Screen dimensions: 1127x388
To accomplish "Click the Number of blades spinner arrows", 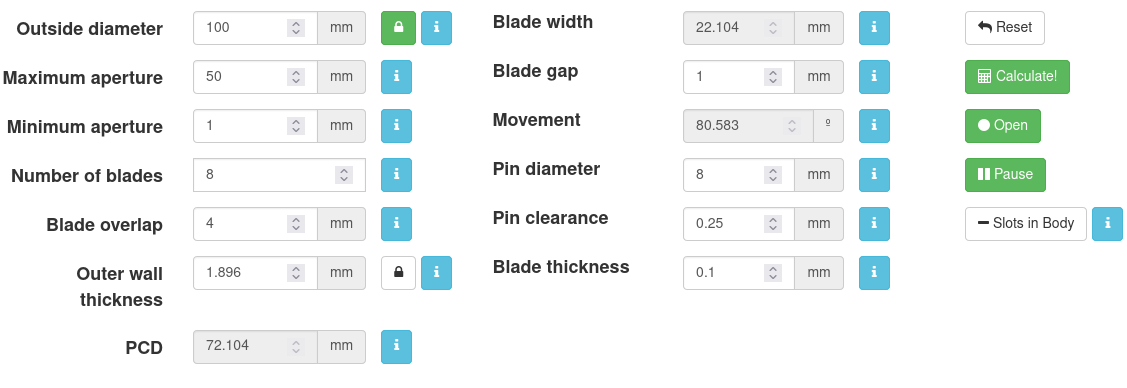I will (x=344, y=175).
